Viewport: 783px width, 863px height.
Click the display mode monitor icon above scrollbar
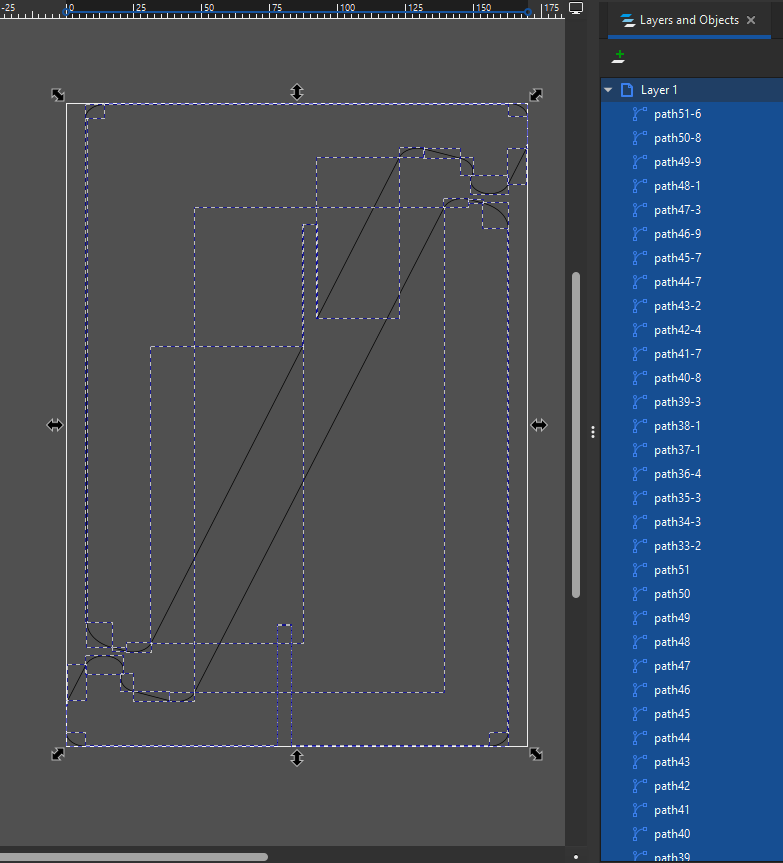pyautogui.click(x=575, y=8)
